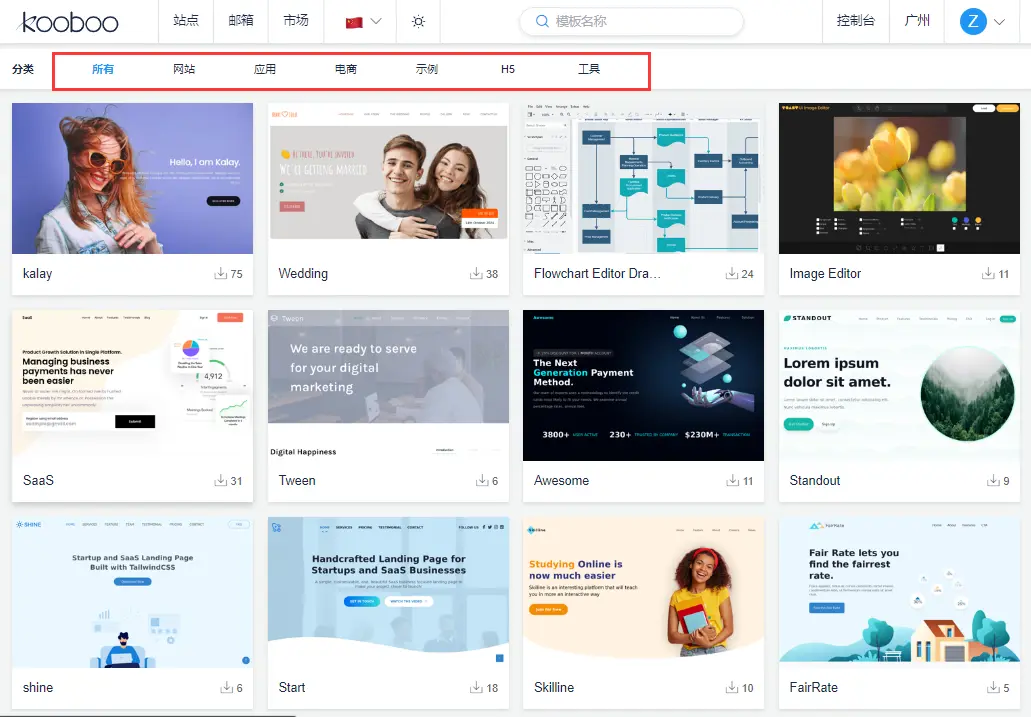This screenshot has height=717, width=1031.
Task: Click download icon on Wedding template
Action: pos(476,273)
